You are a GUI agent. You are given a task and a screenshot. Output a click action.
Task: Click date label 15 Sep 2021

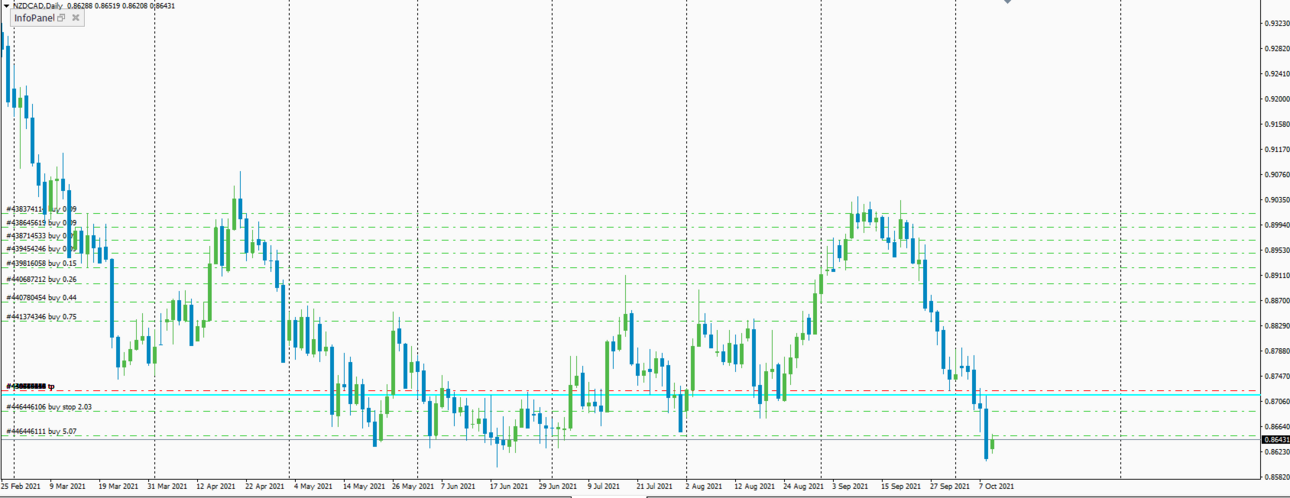pyautogui.click(x=900, y=486)
